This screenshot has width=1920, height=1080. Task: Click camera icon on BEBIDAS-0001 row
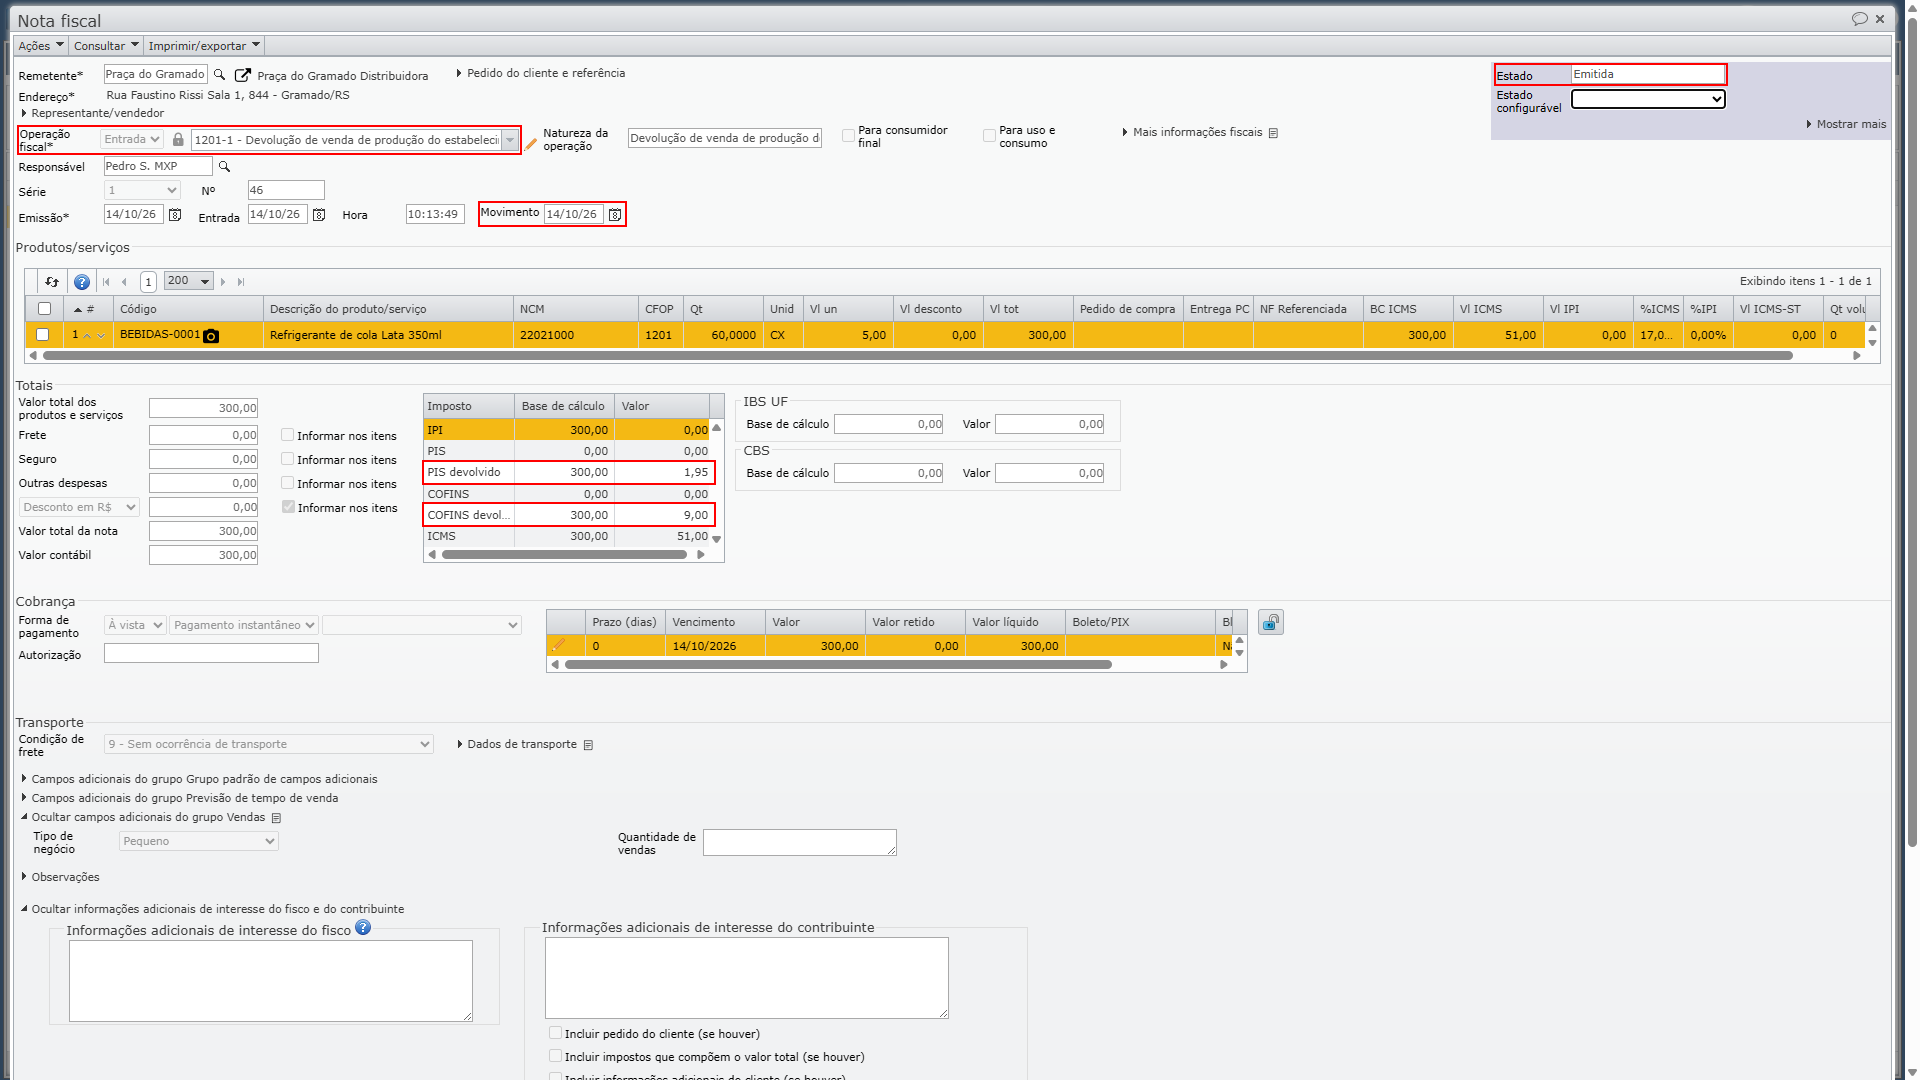pos(211,336)
